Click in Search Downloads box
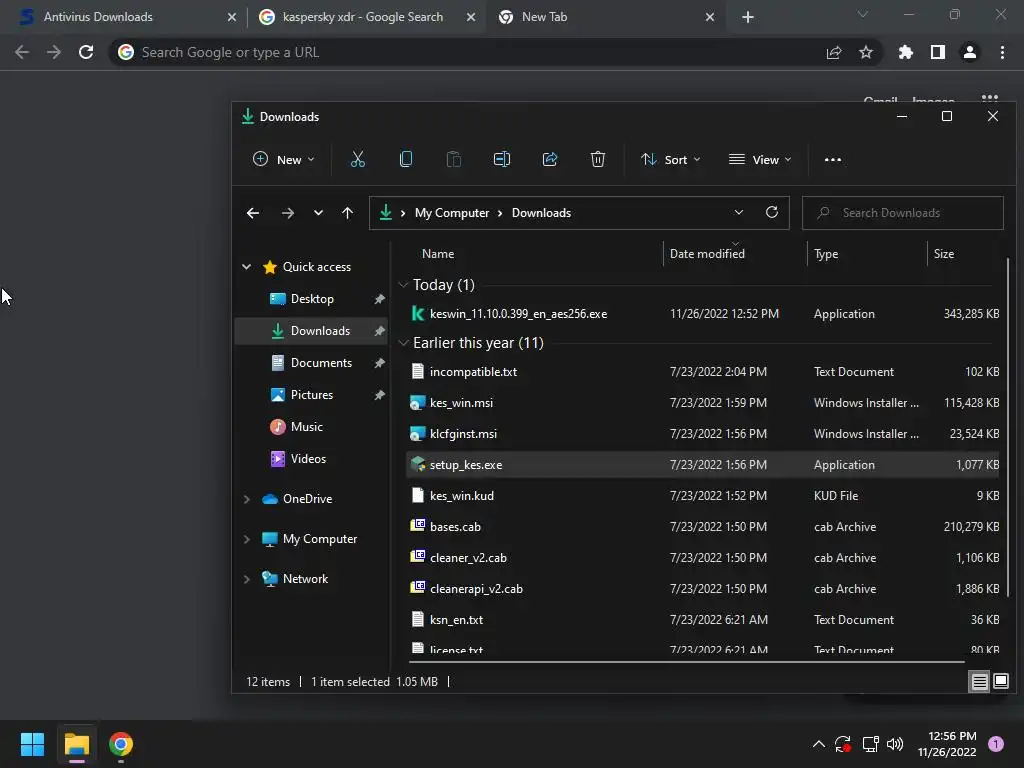Viewport: 1024px width, 768px height. [903, 213]
